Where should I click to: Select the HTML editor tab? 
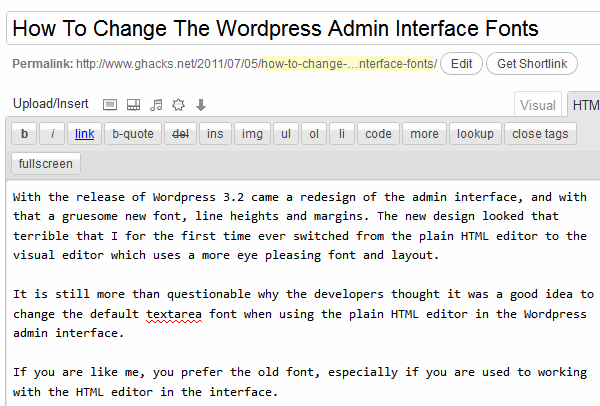click(584, 105)
